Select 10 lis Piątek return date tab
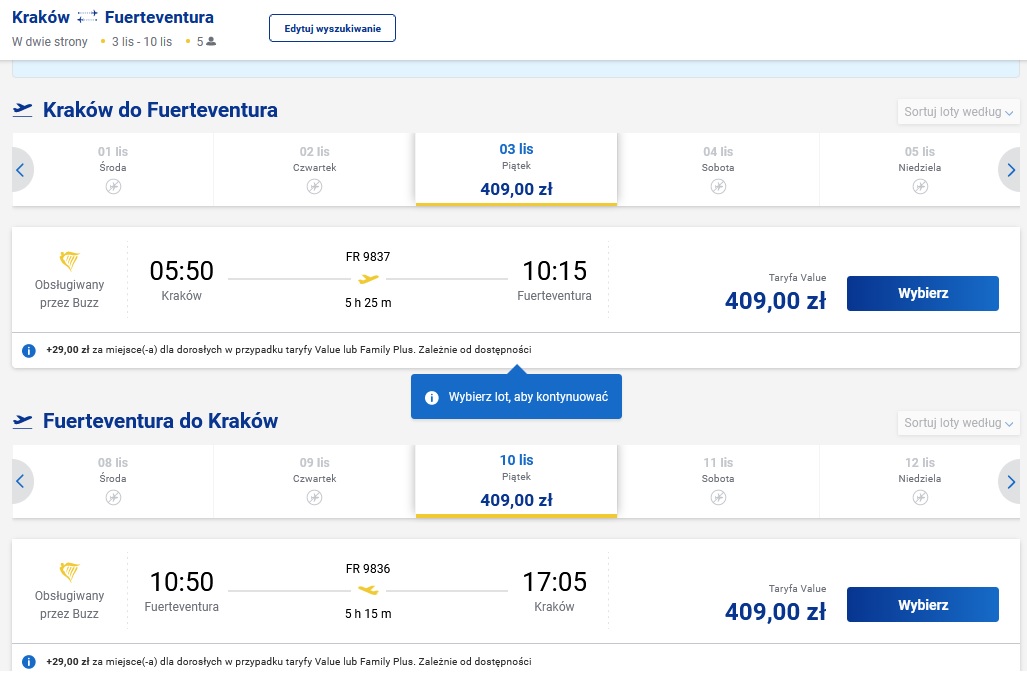The height and width of the screenshot is (696, 1027). [516, 481]
